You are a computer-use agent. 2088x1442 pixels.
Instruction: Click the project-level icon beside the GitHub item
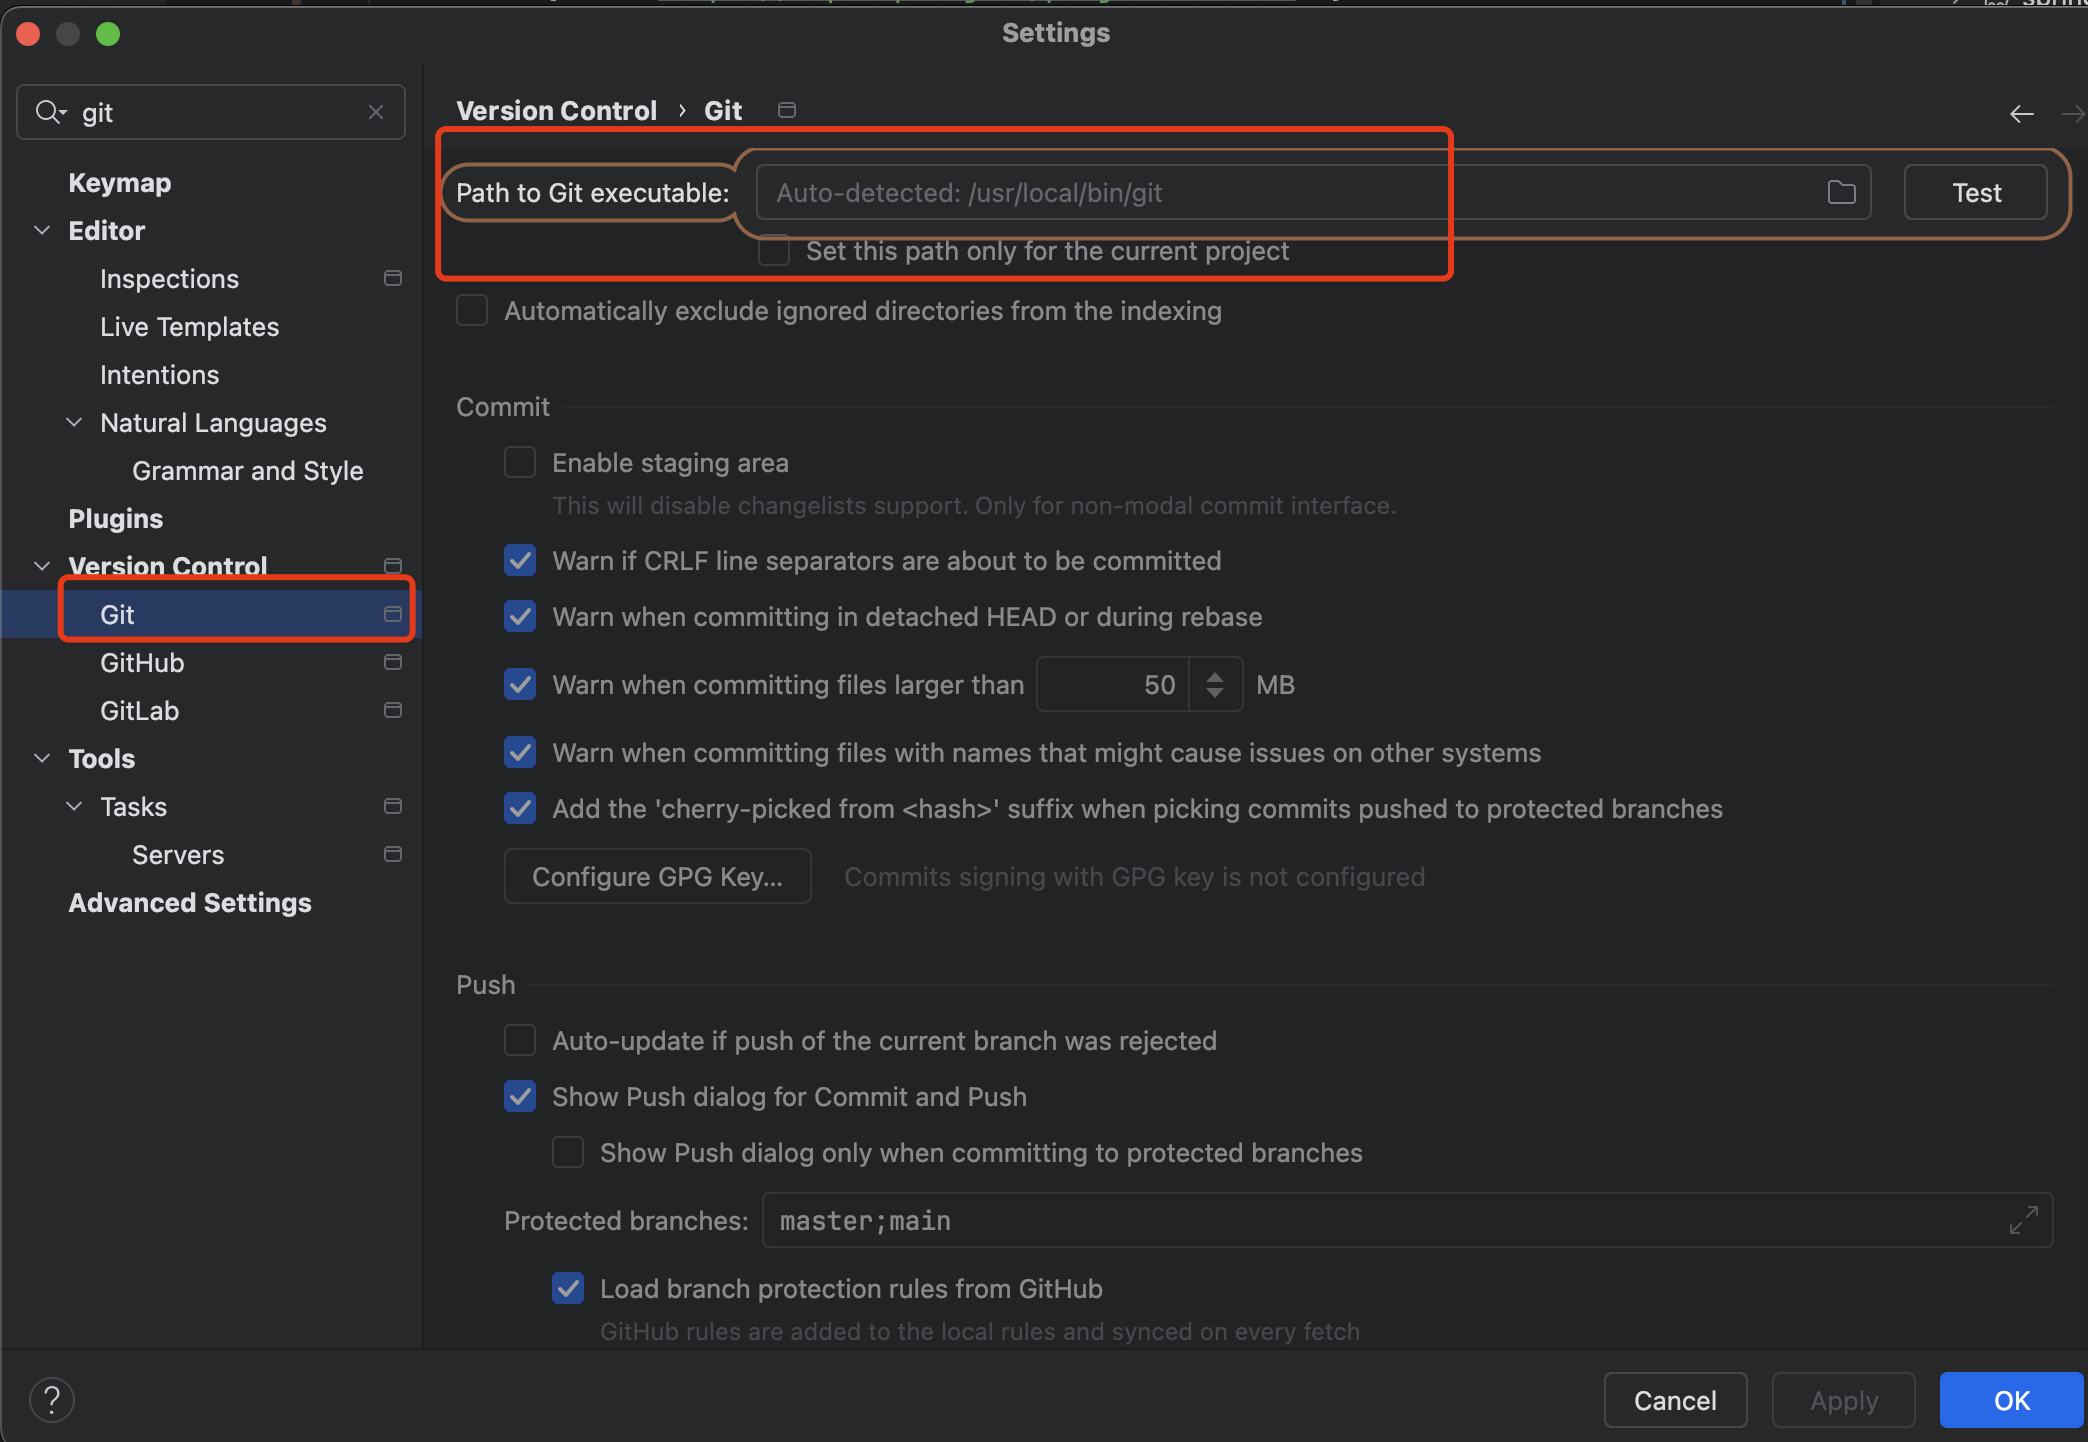point(393,662)
